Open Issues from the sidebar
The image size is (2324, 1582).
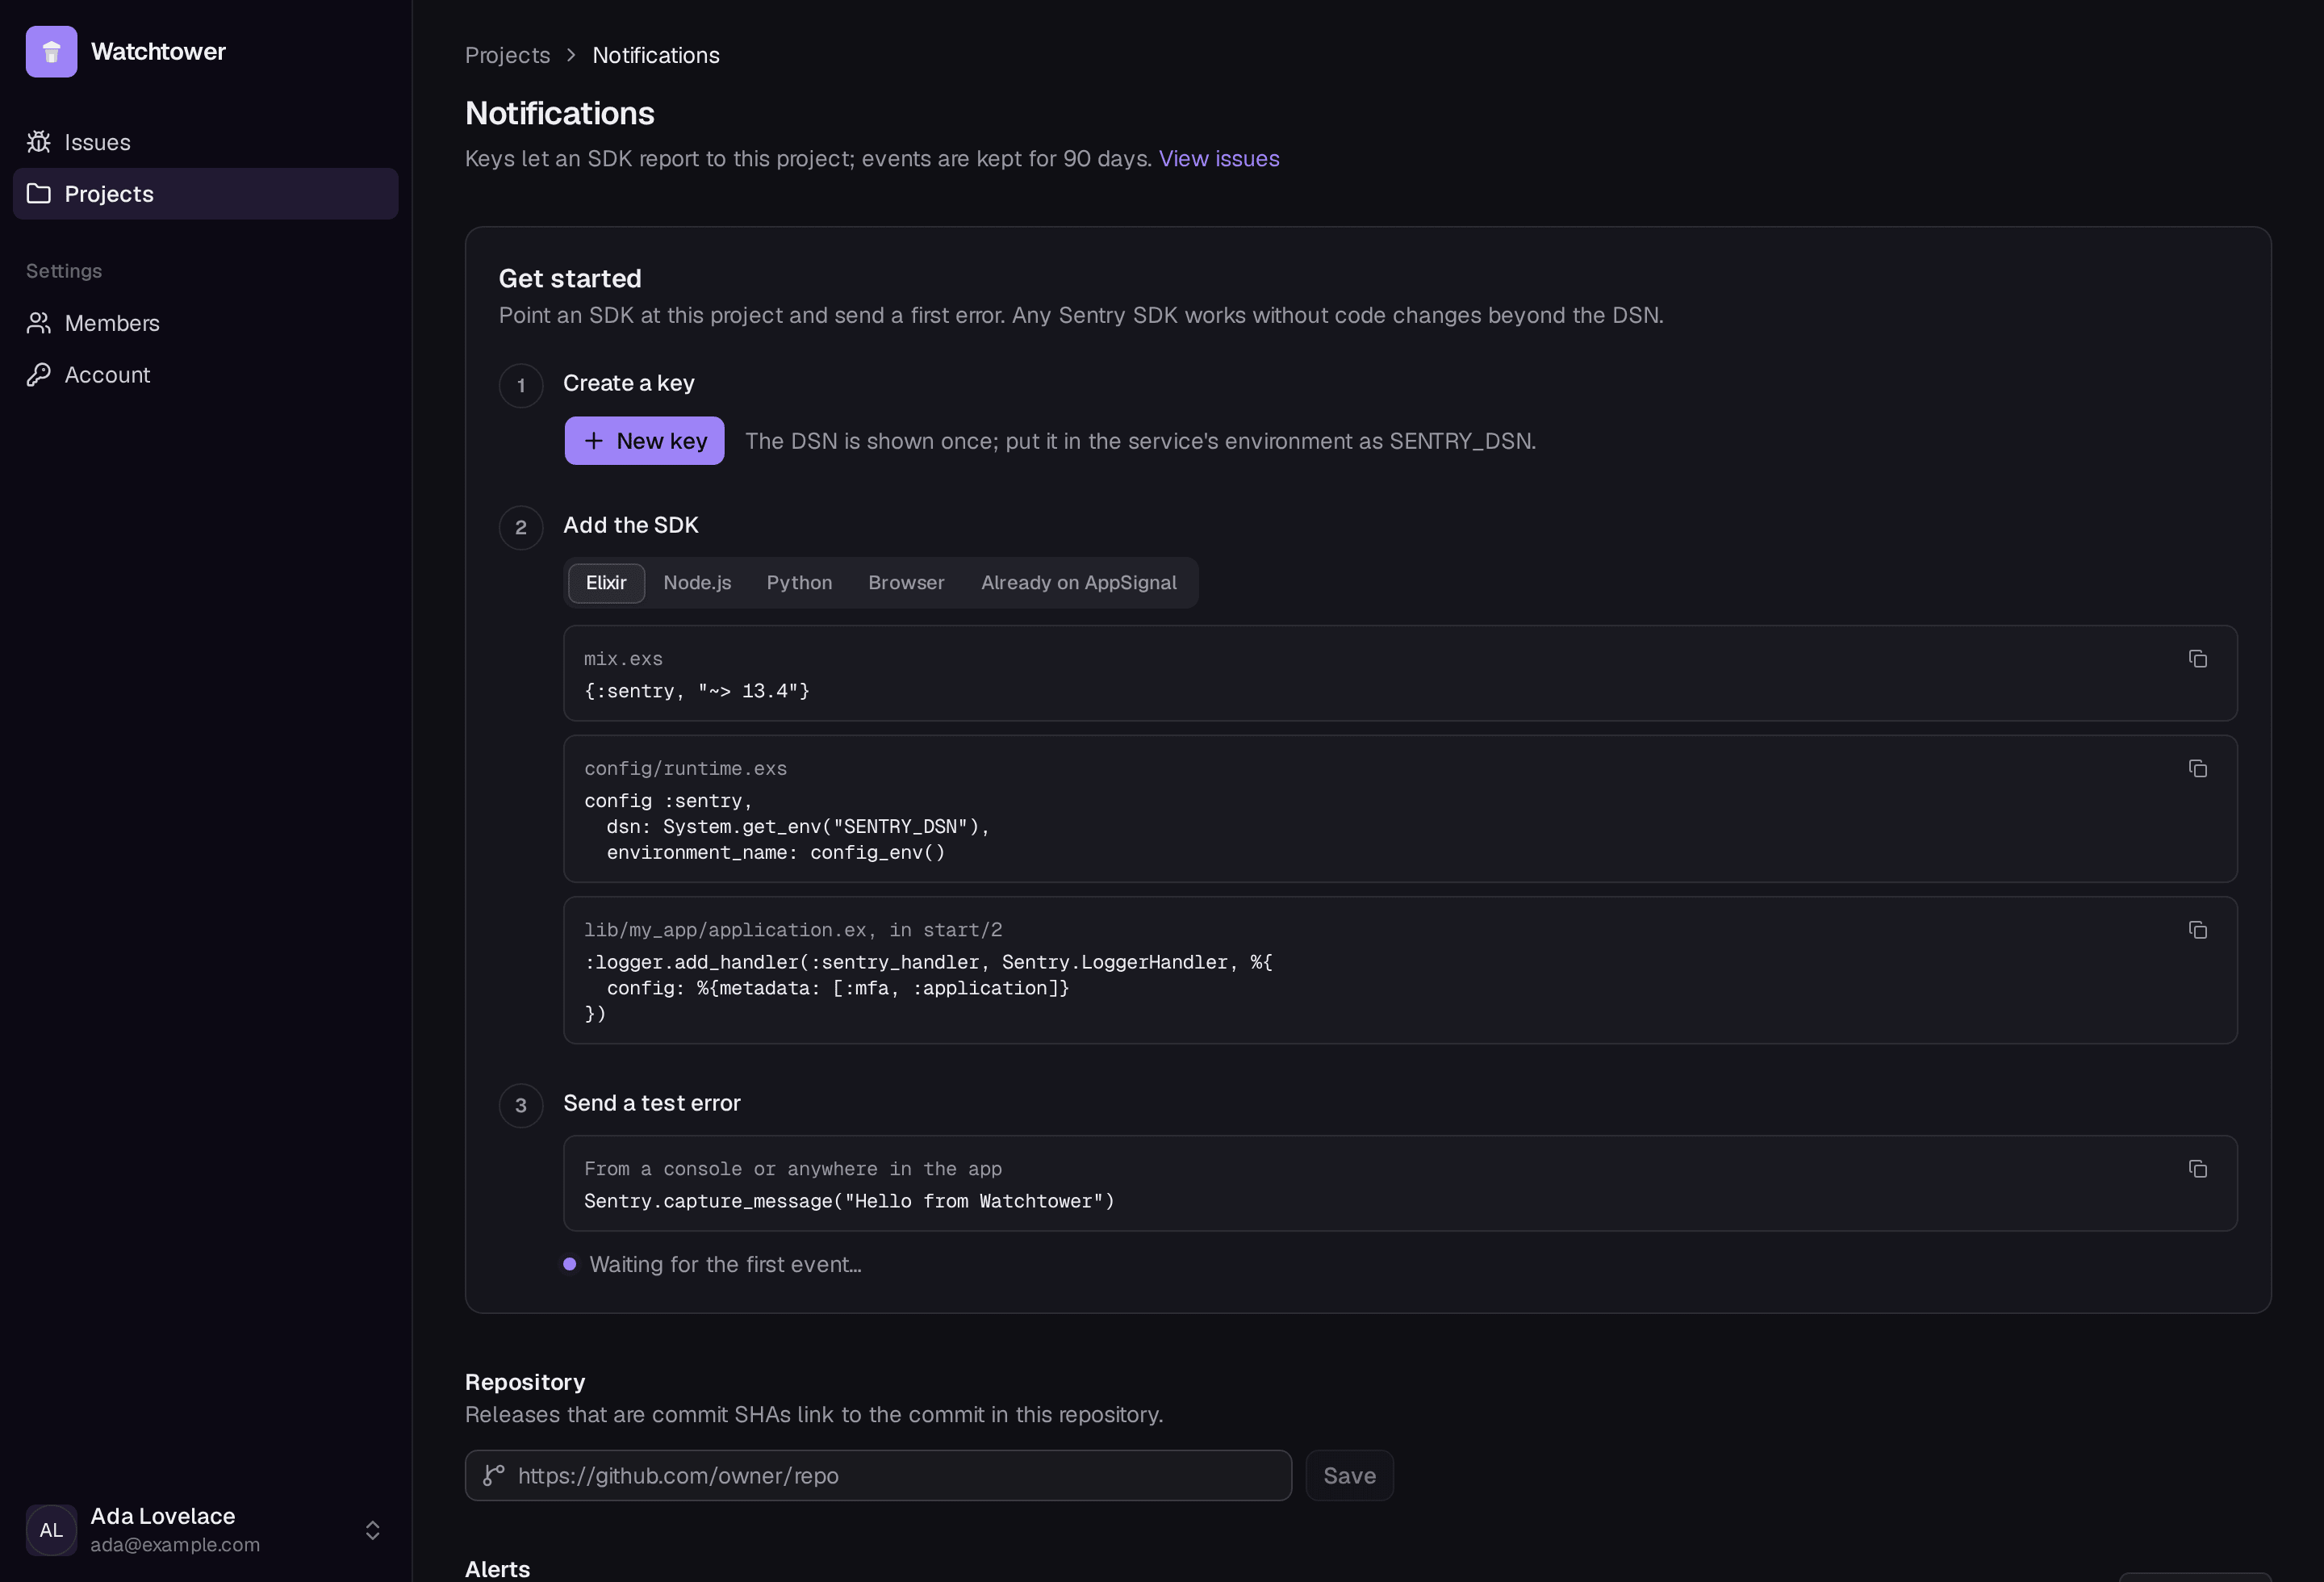coord(205,142)
